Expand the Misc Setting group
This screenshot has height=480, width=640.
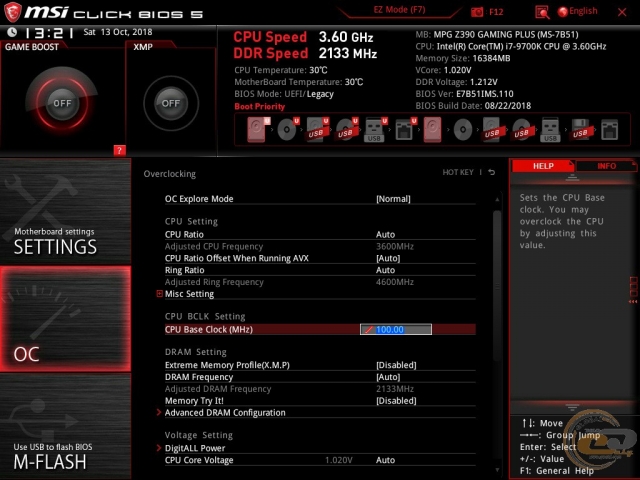pos(189,294)
